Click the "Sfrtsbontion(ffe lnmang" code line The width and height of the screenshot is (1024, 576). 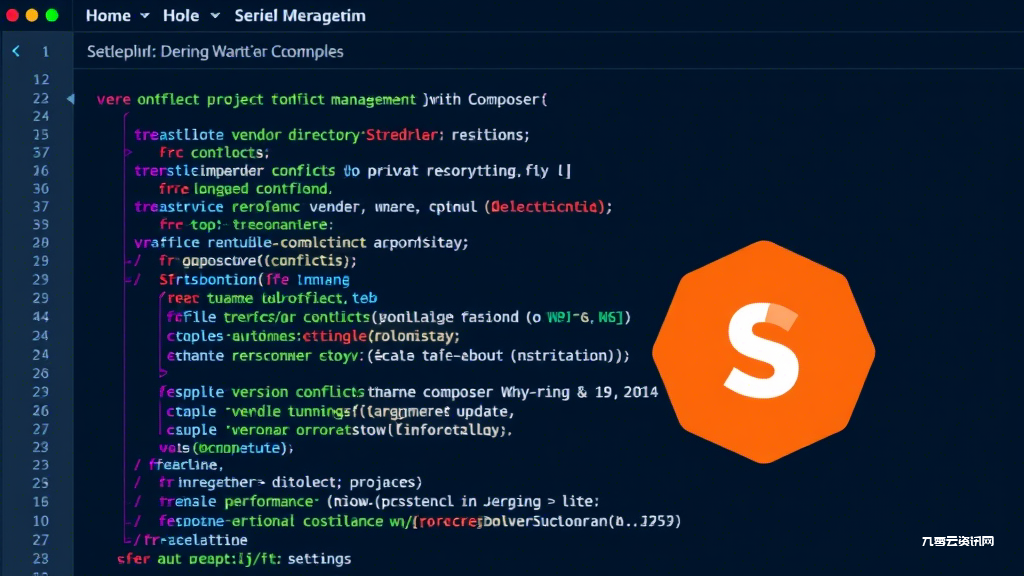255,280
